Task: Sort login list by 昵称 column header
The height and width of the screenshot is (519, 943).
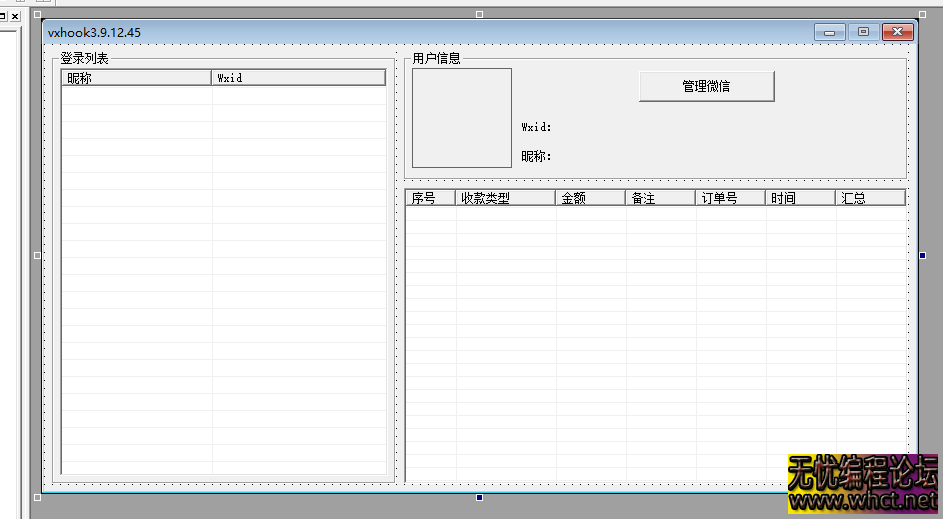Action: tap(136, 78)
